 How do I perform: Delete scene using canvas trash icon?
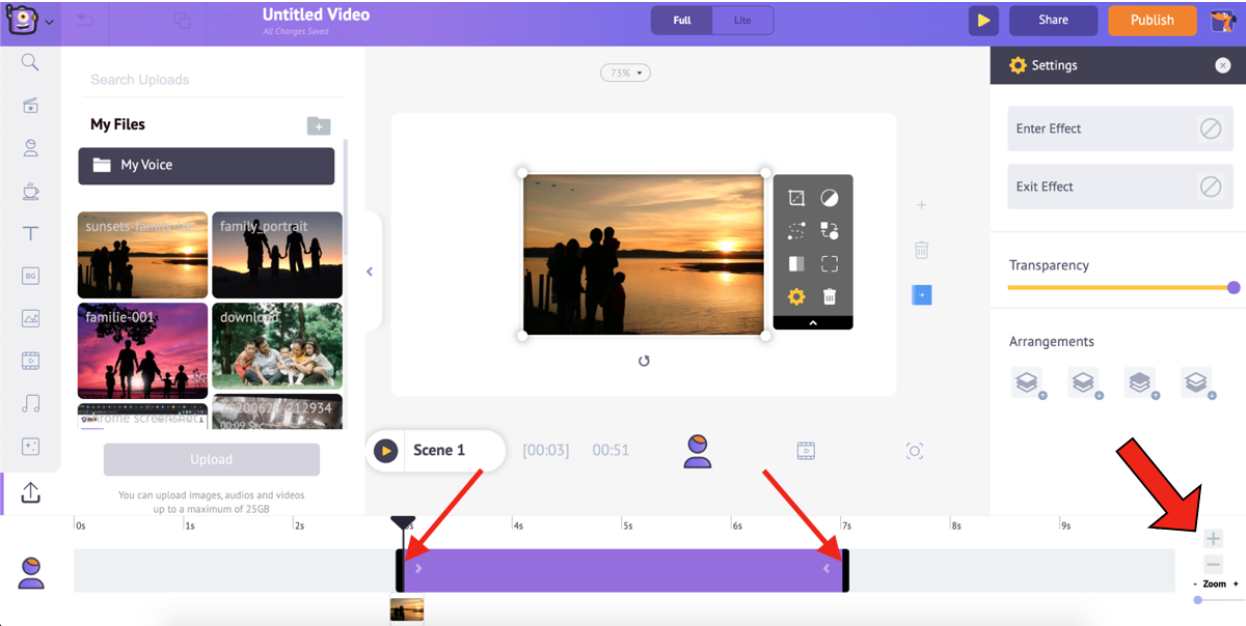pos(921,250)
